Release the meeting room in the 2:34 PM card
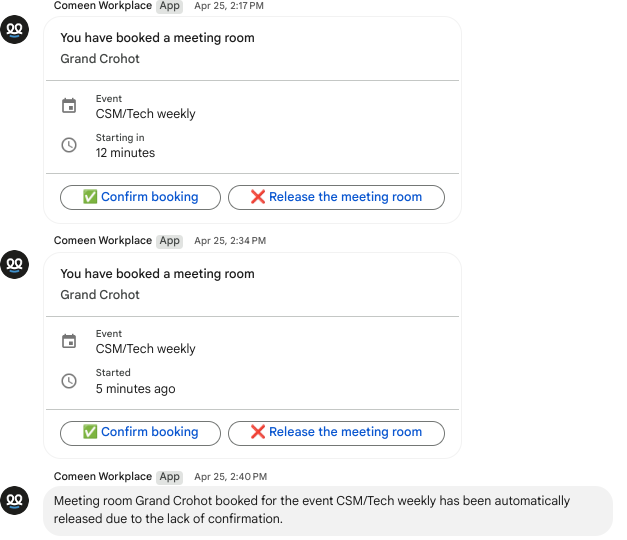This screenshot has height=540, width=627. pyautogui.click(x=336, y=433)
